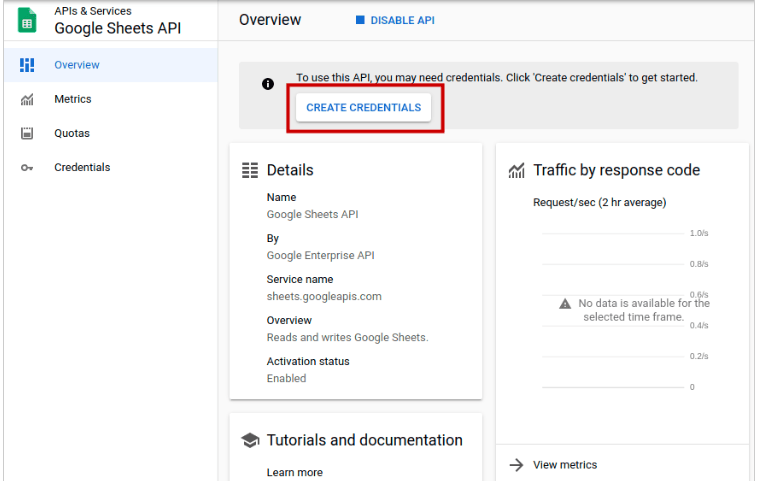Image resolution: width=765 pixels, height=481 pixels.
Task: Click the graduation cap Tutorials icon
Action: click(250, 440)
